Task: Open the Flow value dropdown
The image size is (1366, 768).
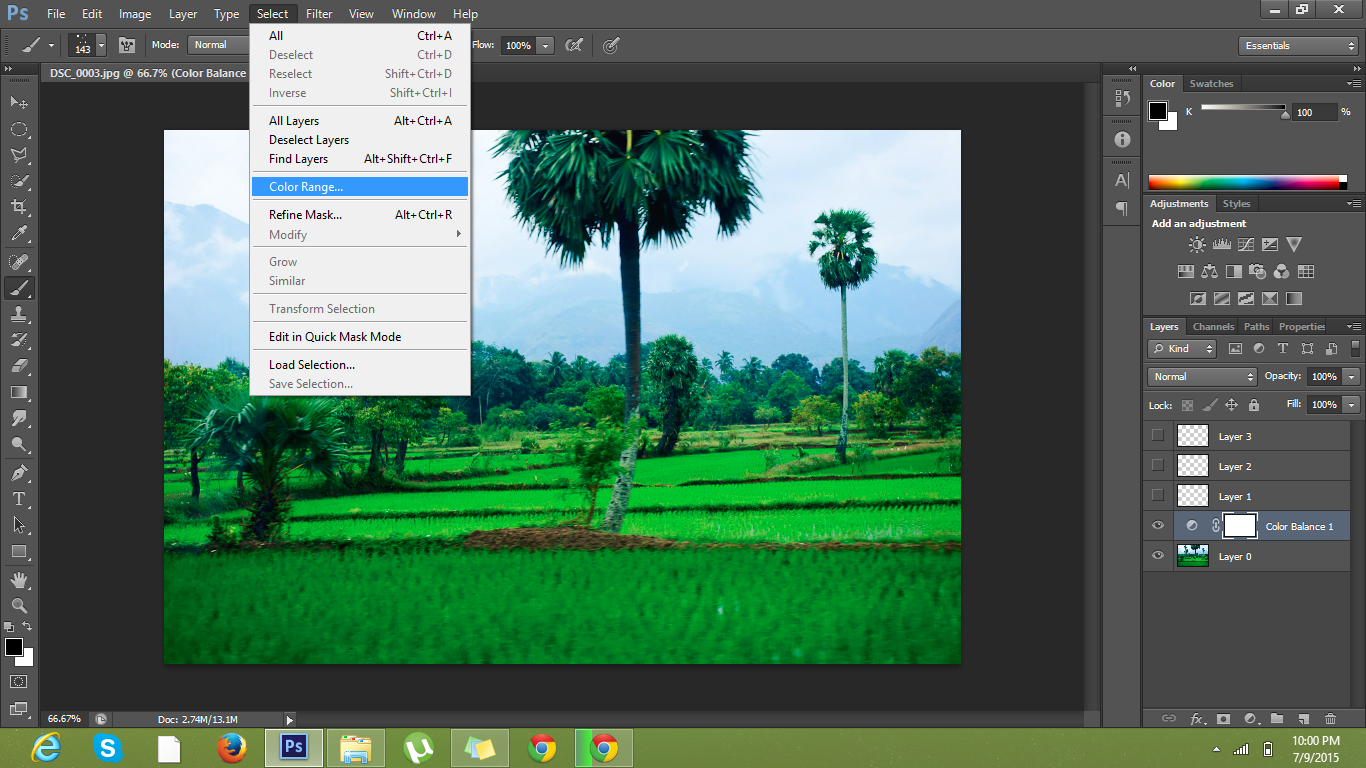Action: click(546, 46)
